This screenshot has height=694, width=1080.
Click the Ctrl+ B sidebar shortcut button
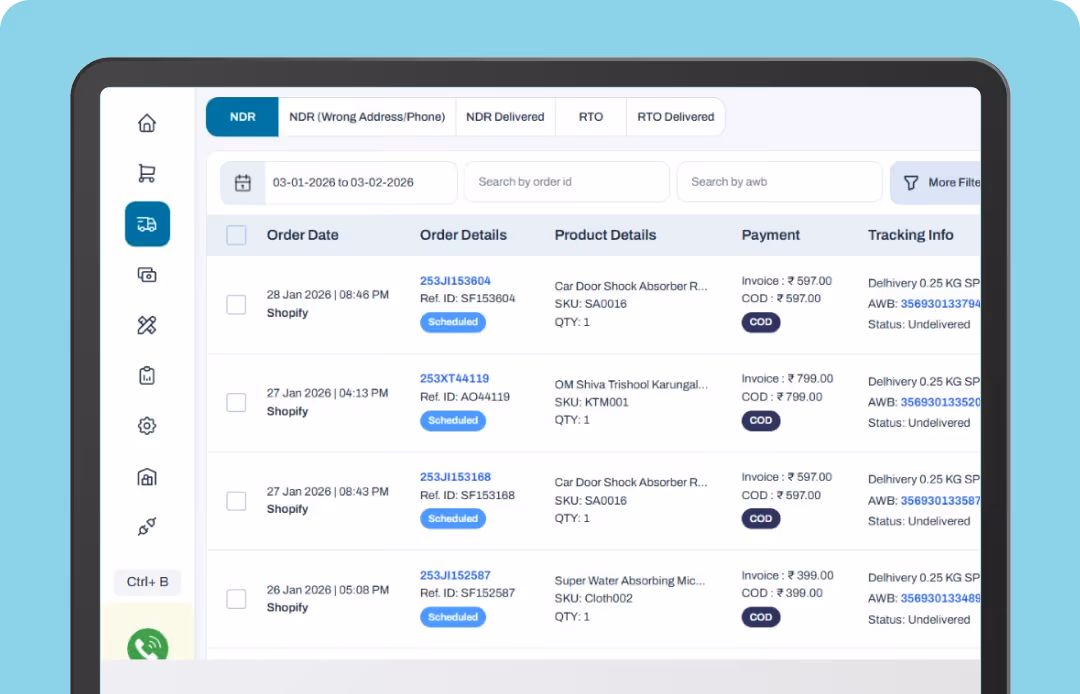147,582
